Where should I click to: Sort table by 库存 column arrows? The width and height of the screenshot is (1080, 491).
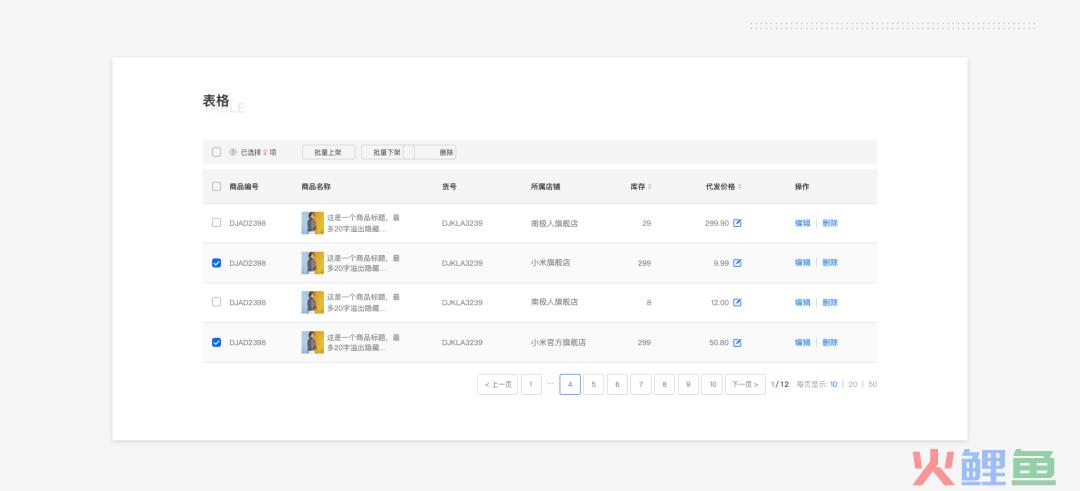[649, 187]
